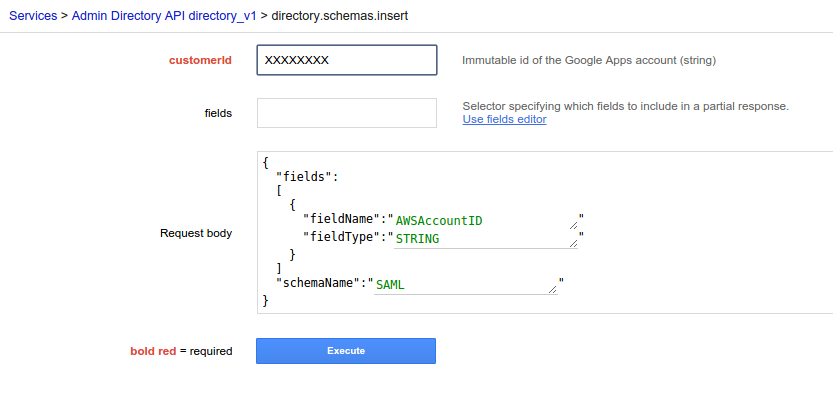This screenshot has width=833, height=394.
Task: Grab the resize handle of fieldType box
Action: pyautogui.click(x=573, y=243)
